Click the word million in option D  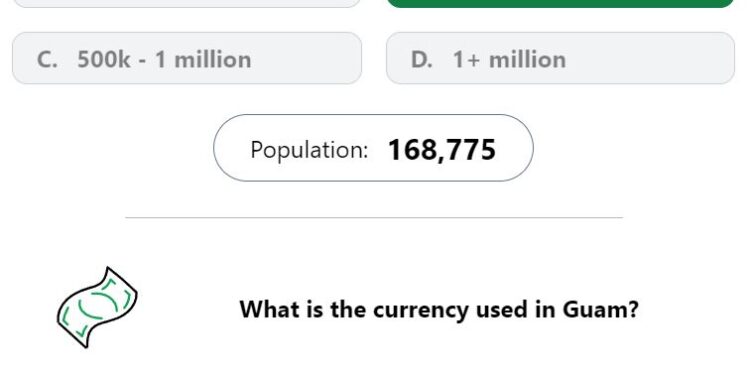point(527,60)
